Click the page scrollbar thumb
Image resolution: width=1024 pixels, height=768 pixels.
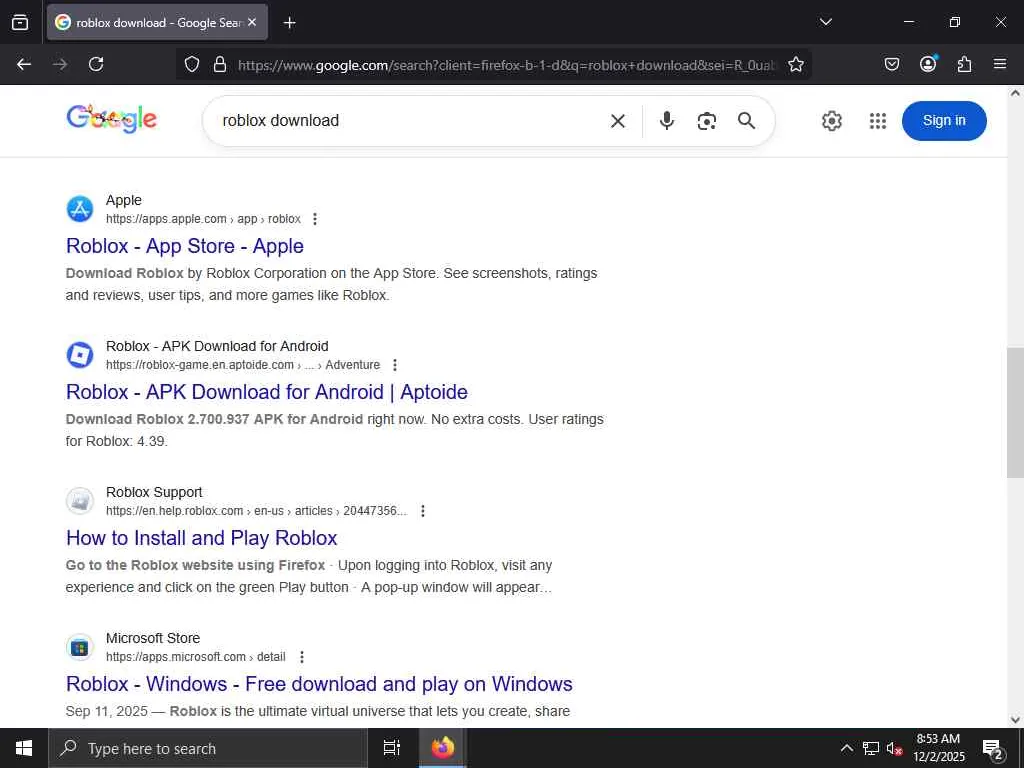(1015, 413)
